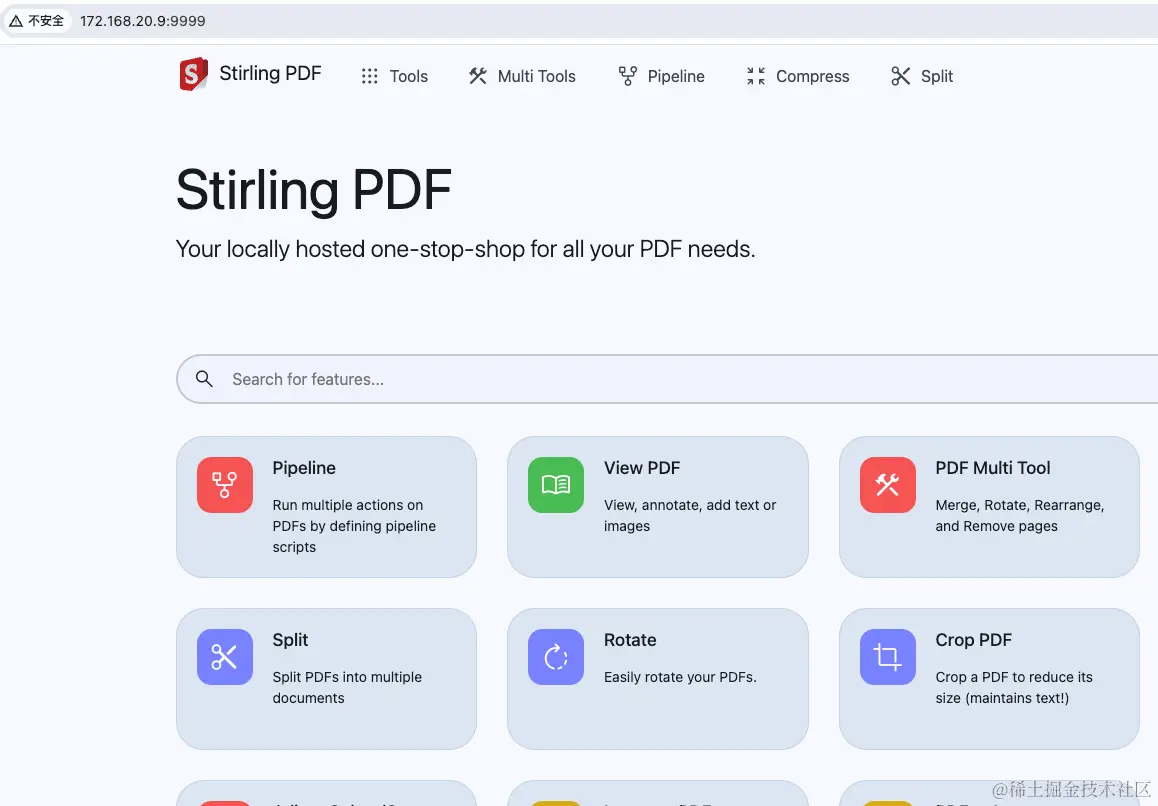Click the text 'Merge, Rotate, Rearrange, and Remove pages'

[1020, 516]
